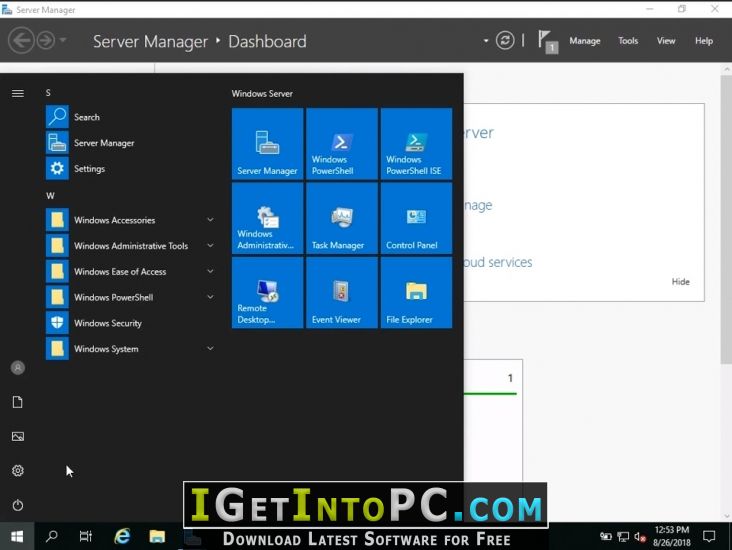Click the Windows Start button
This screenshot has width=732, height=550.
(x=17, y=536)
